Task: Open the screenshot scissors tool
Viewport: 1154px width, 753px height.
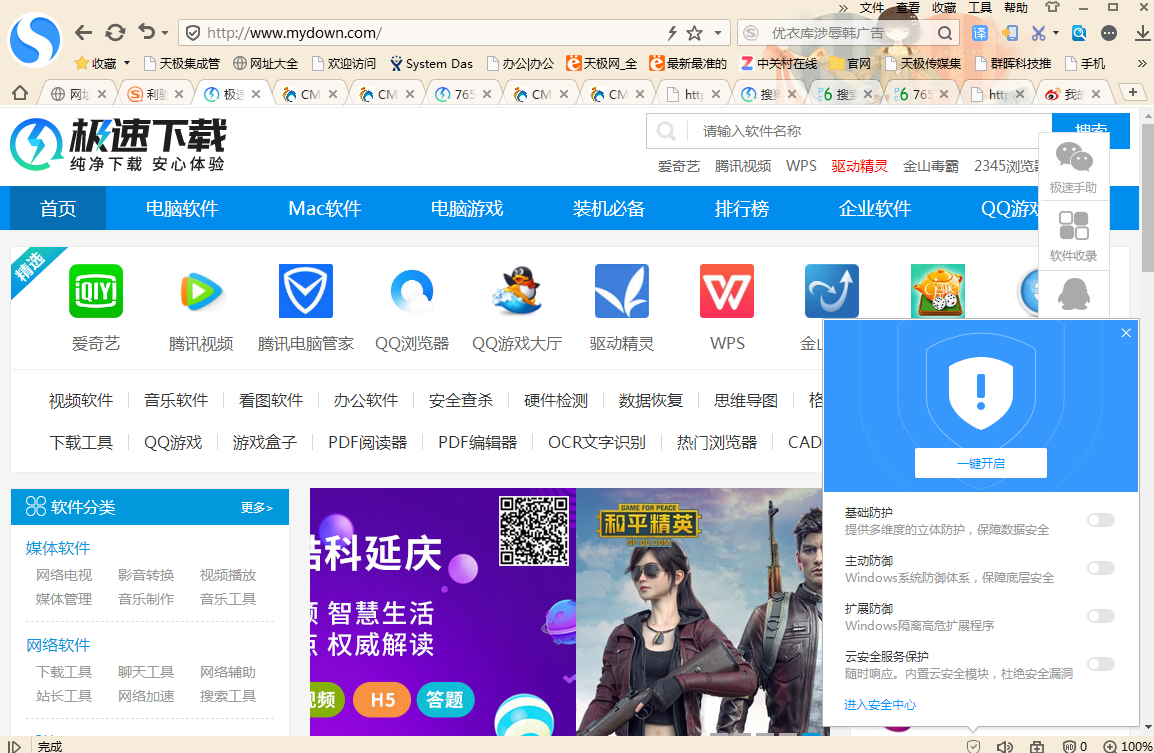Action: point(1038,33)
